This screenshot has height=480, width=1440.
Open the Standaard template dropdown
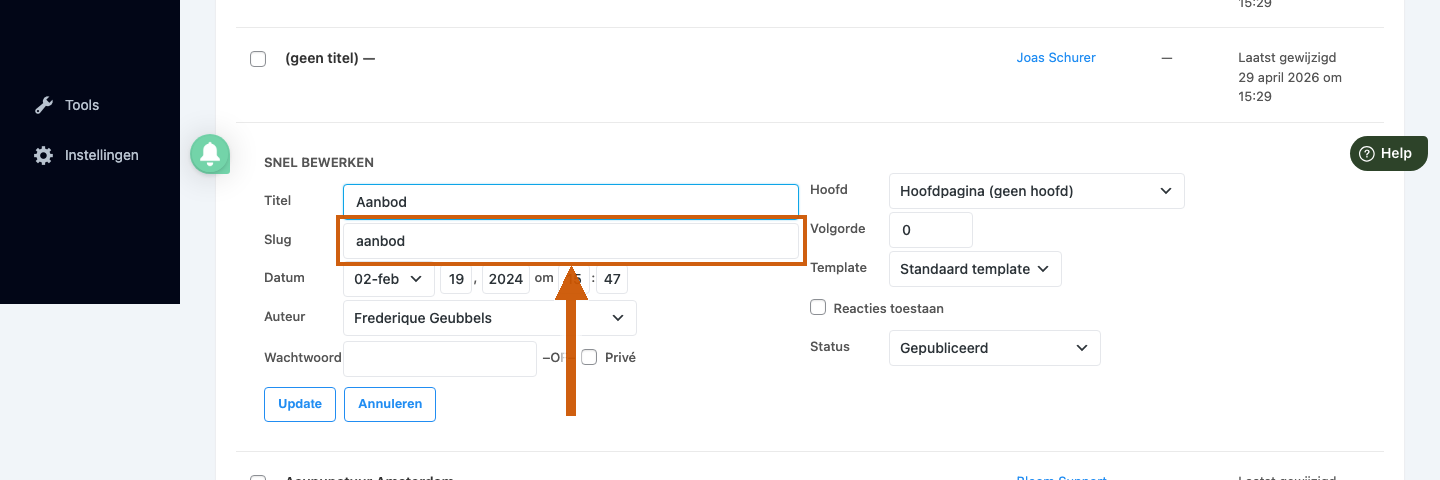pyautogui.click(x=975, y=269)
